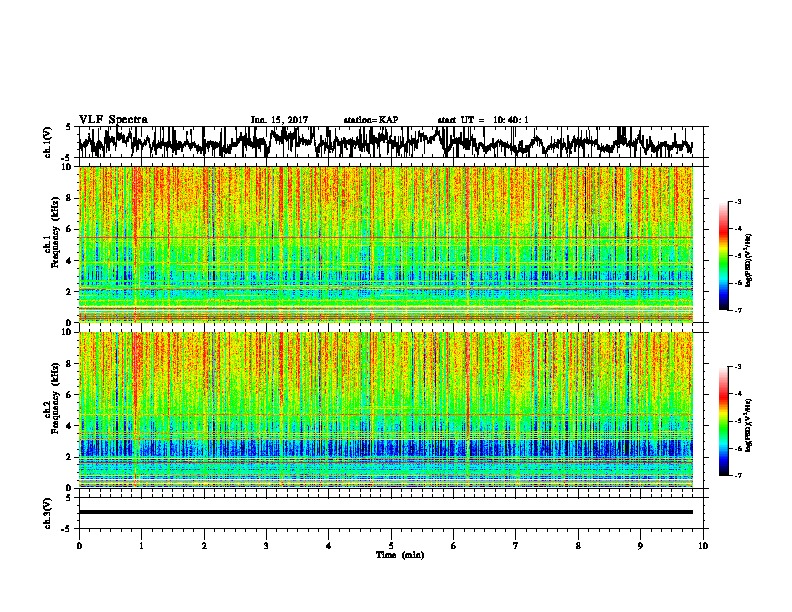This screenshot has height=612, width=792.
Task: Click the "8" kHz tick on ch.1 frequency axis
Action: pos(70,198)
